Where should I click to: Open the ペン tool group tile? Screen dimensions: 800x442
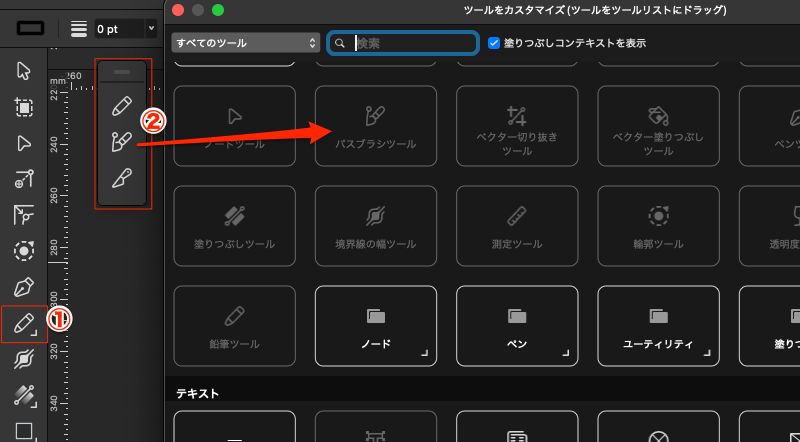pyautogui.click(x=517, y=326)
